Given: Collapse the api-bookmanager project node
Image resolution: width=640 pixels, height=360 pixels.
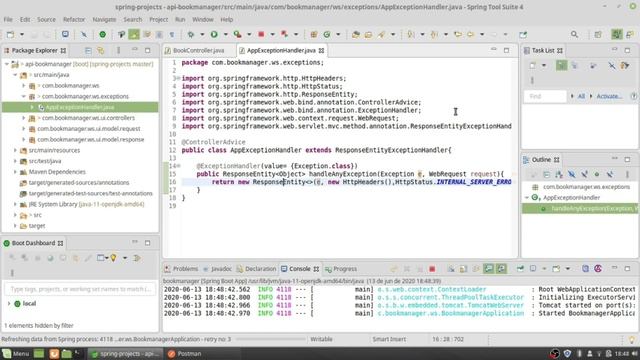Looking at the screenshot, I should coord(7,64).
